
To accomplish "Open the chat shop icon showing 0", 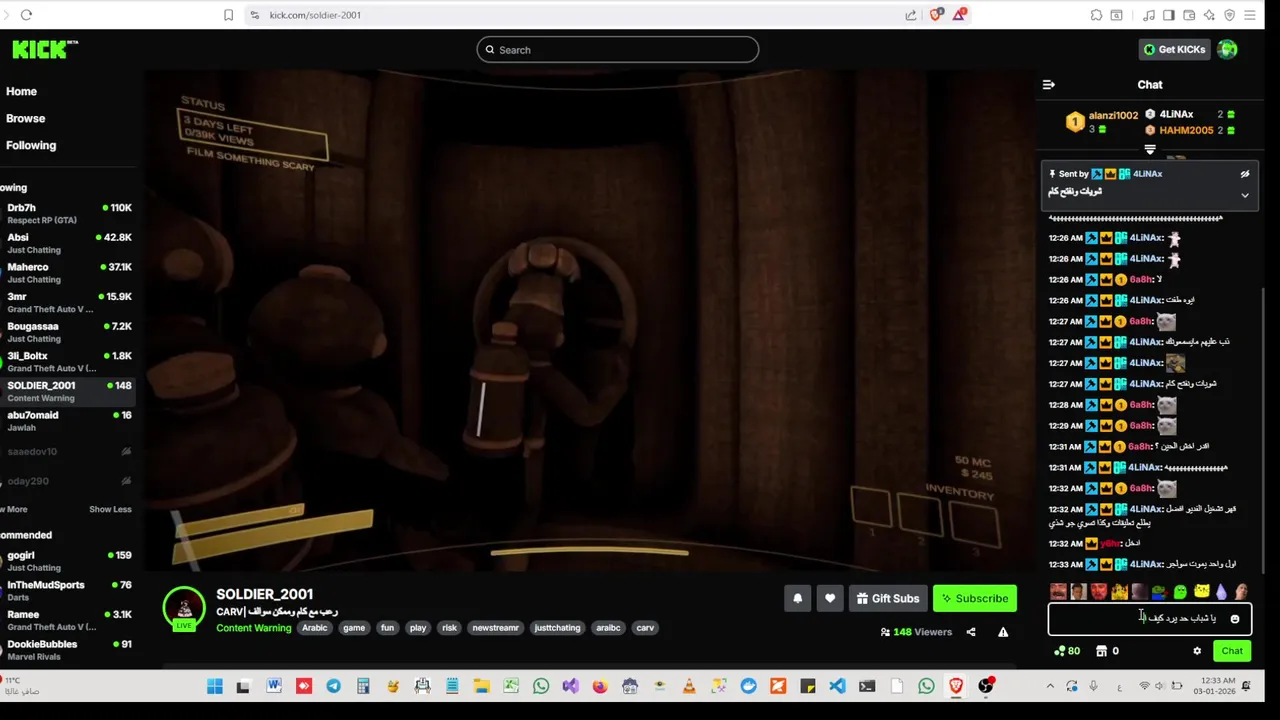I will 1108,651.
